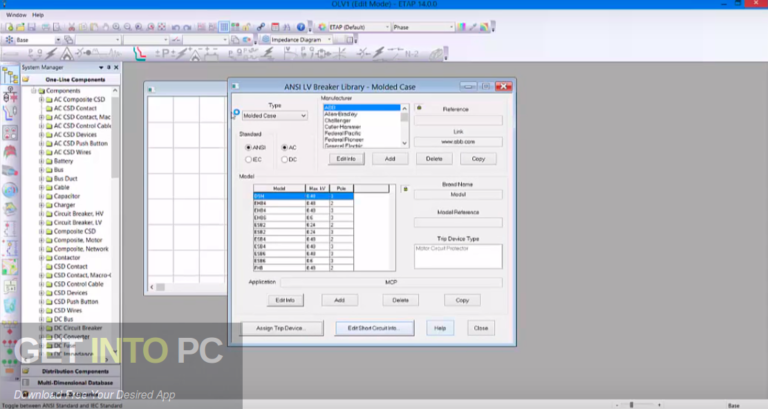Select the IEC standard radio button
This screenshot has height=409, width=768.
coord(248,160)
